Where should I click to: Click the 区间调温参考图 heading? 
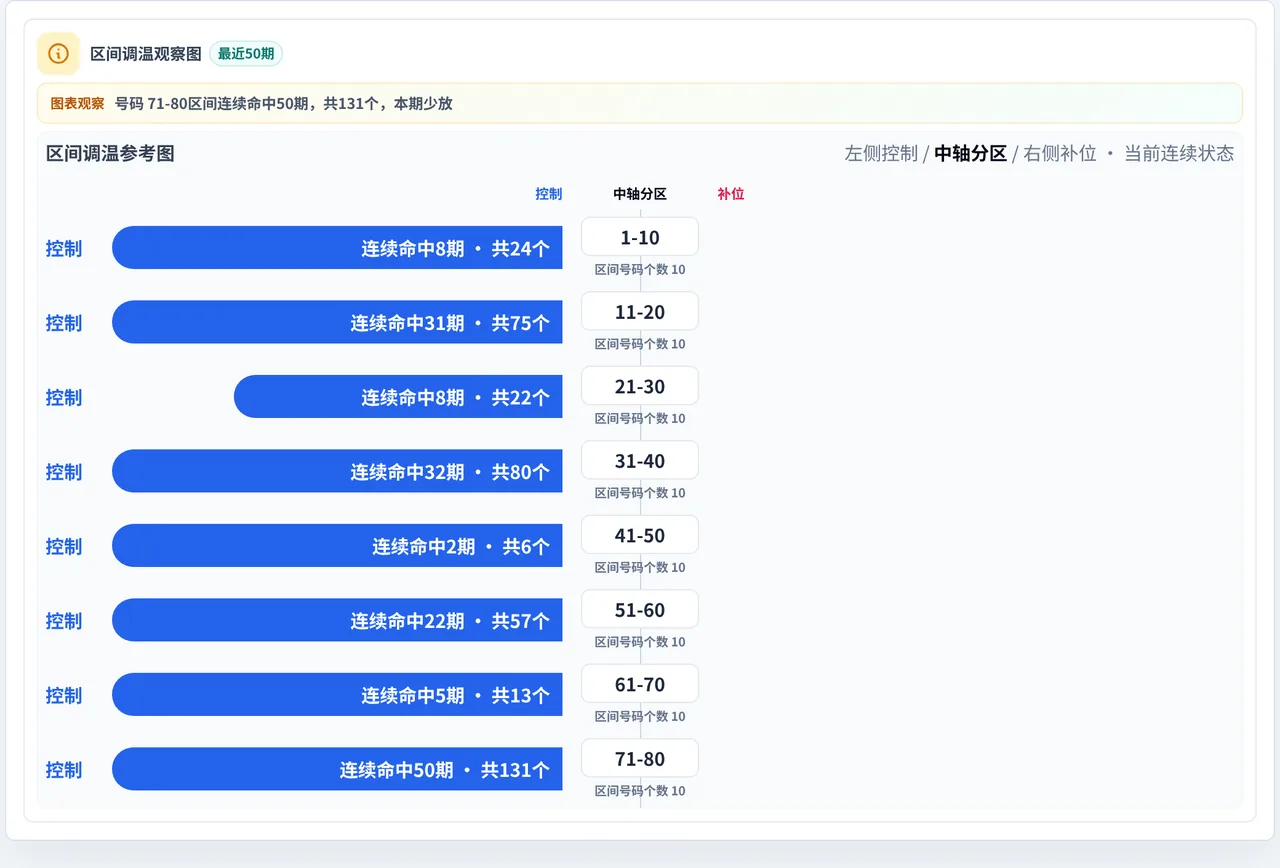(x=110, y=154)
